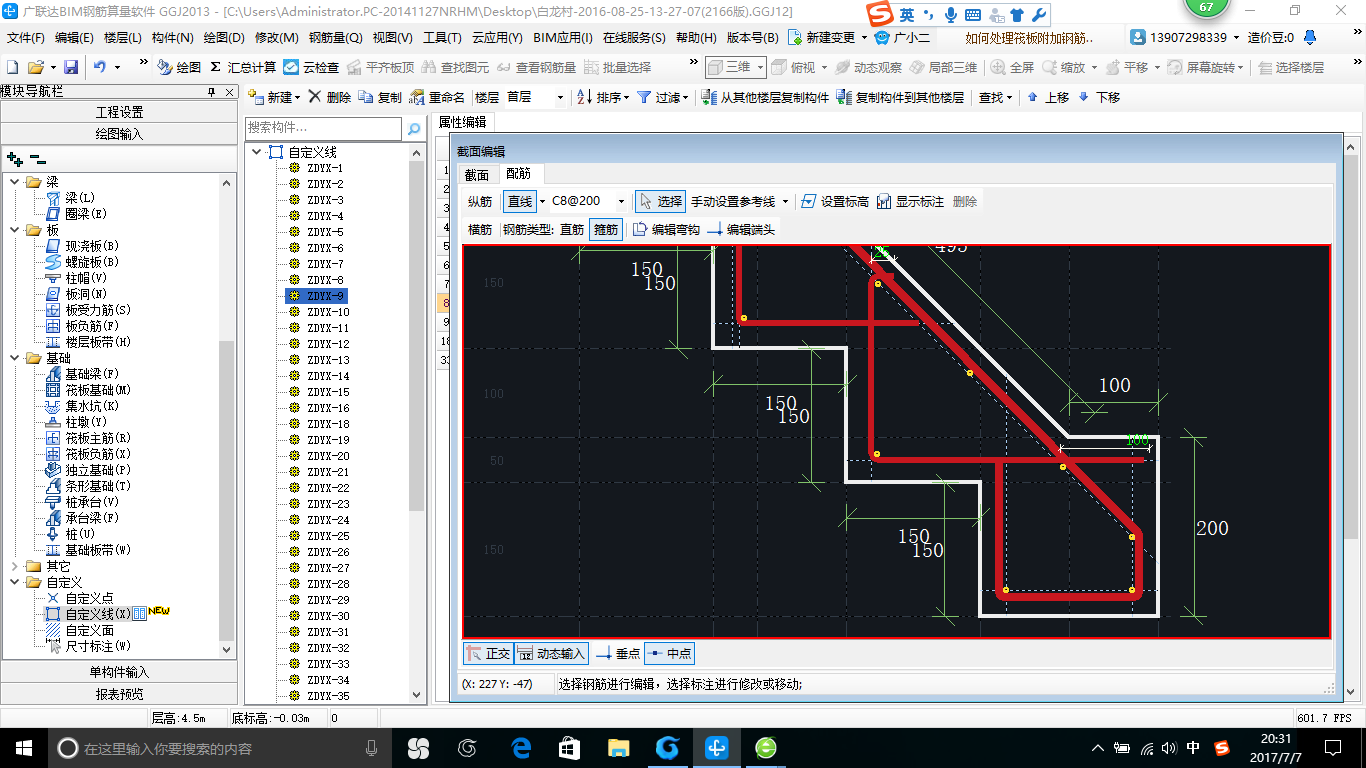Click 显示标注 in the section editor
1366x768 pixels.
pyautogui.click(x=910, y=201)
